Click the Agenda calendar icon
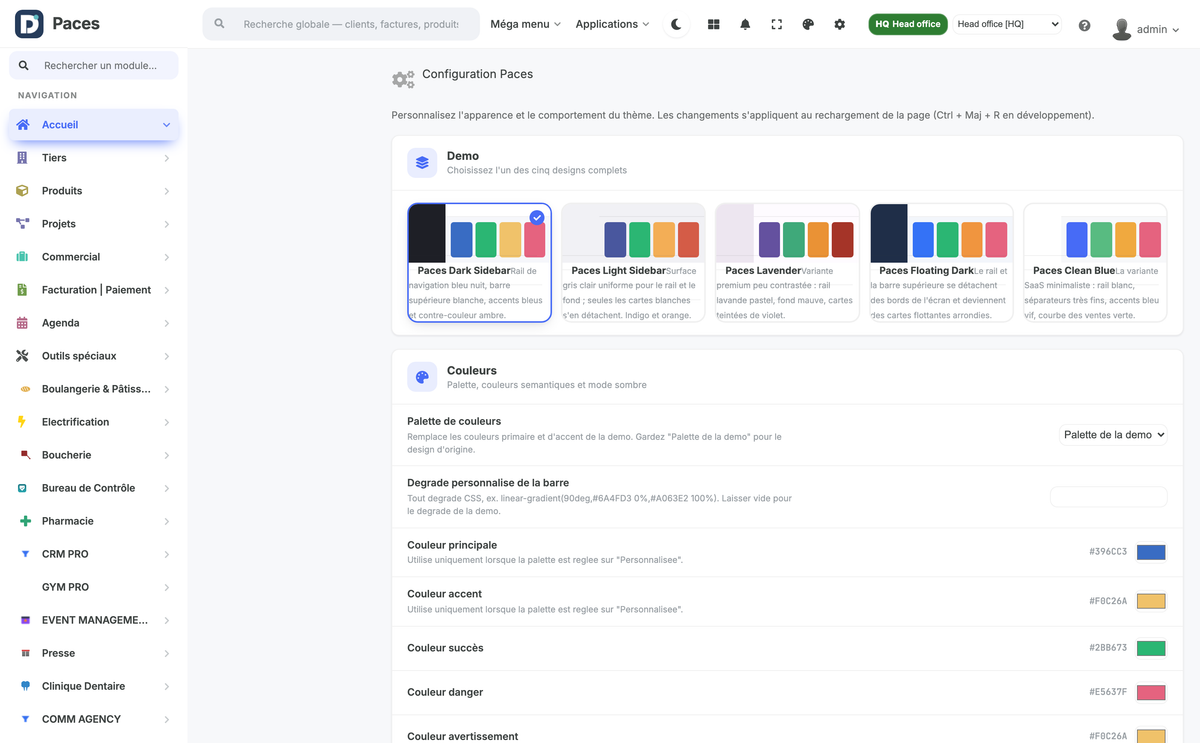 (22, 323)
